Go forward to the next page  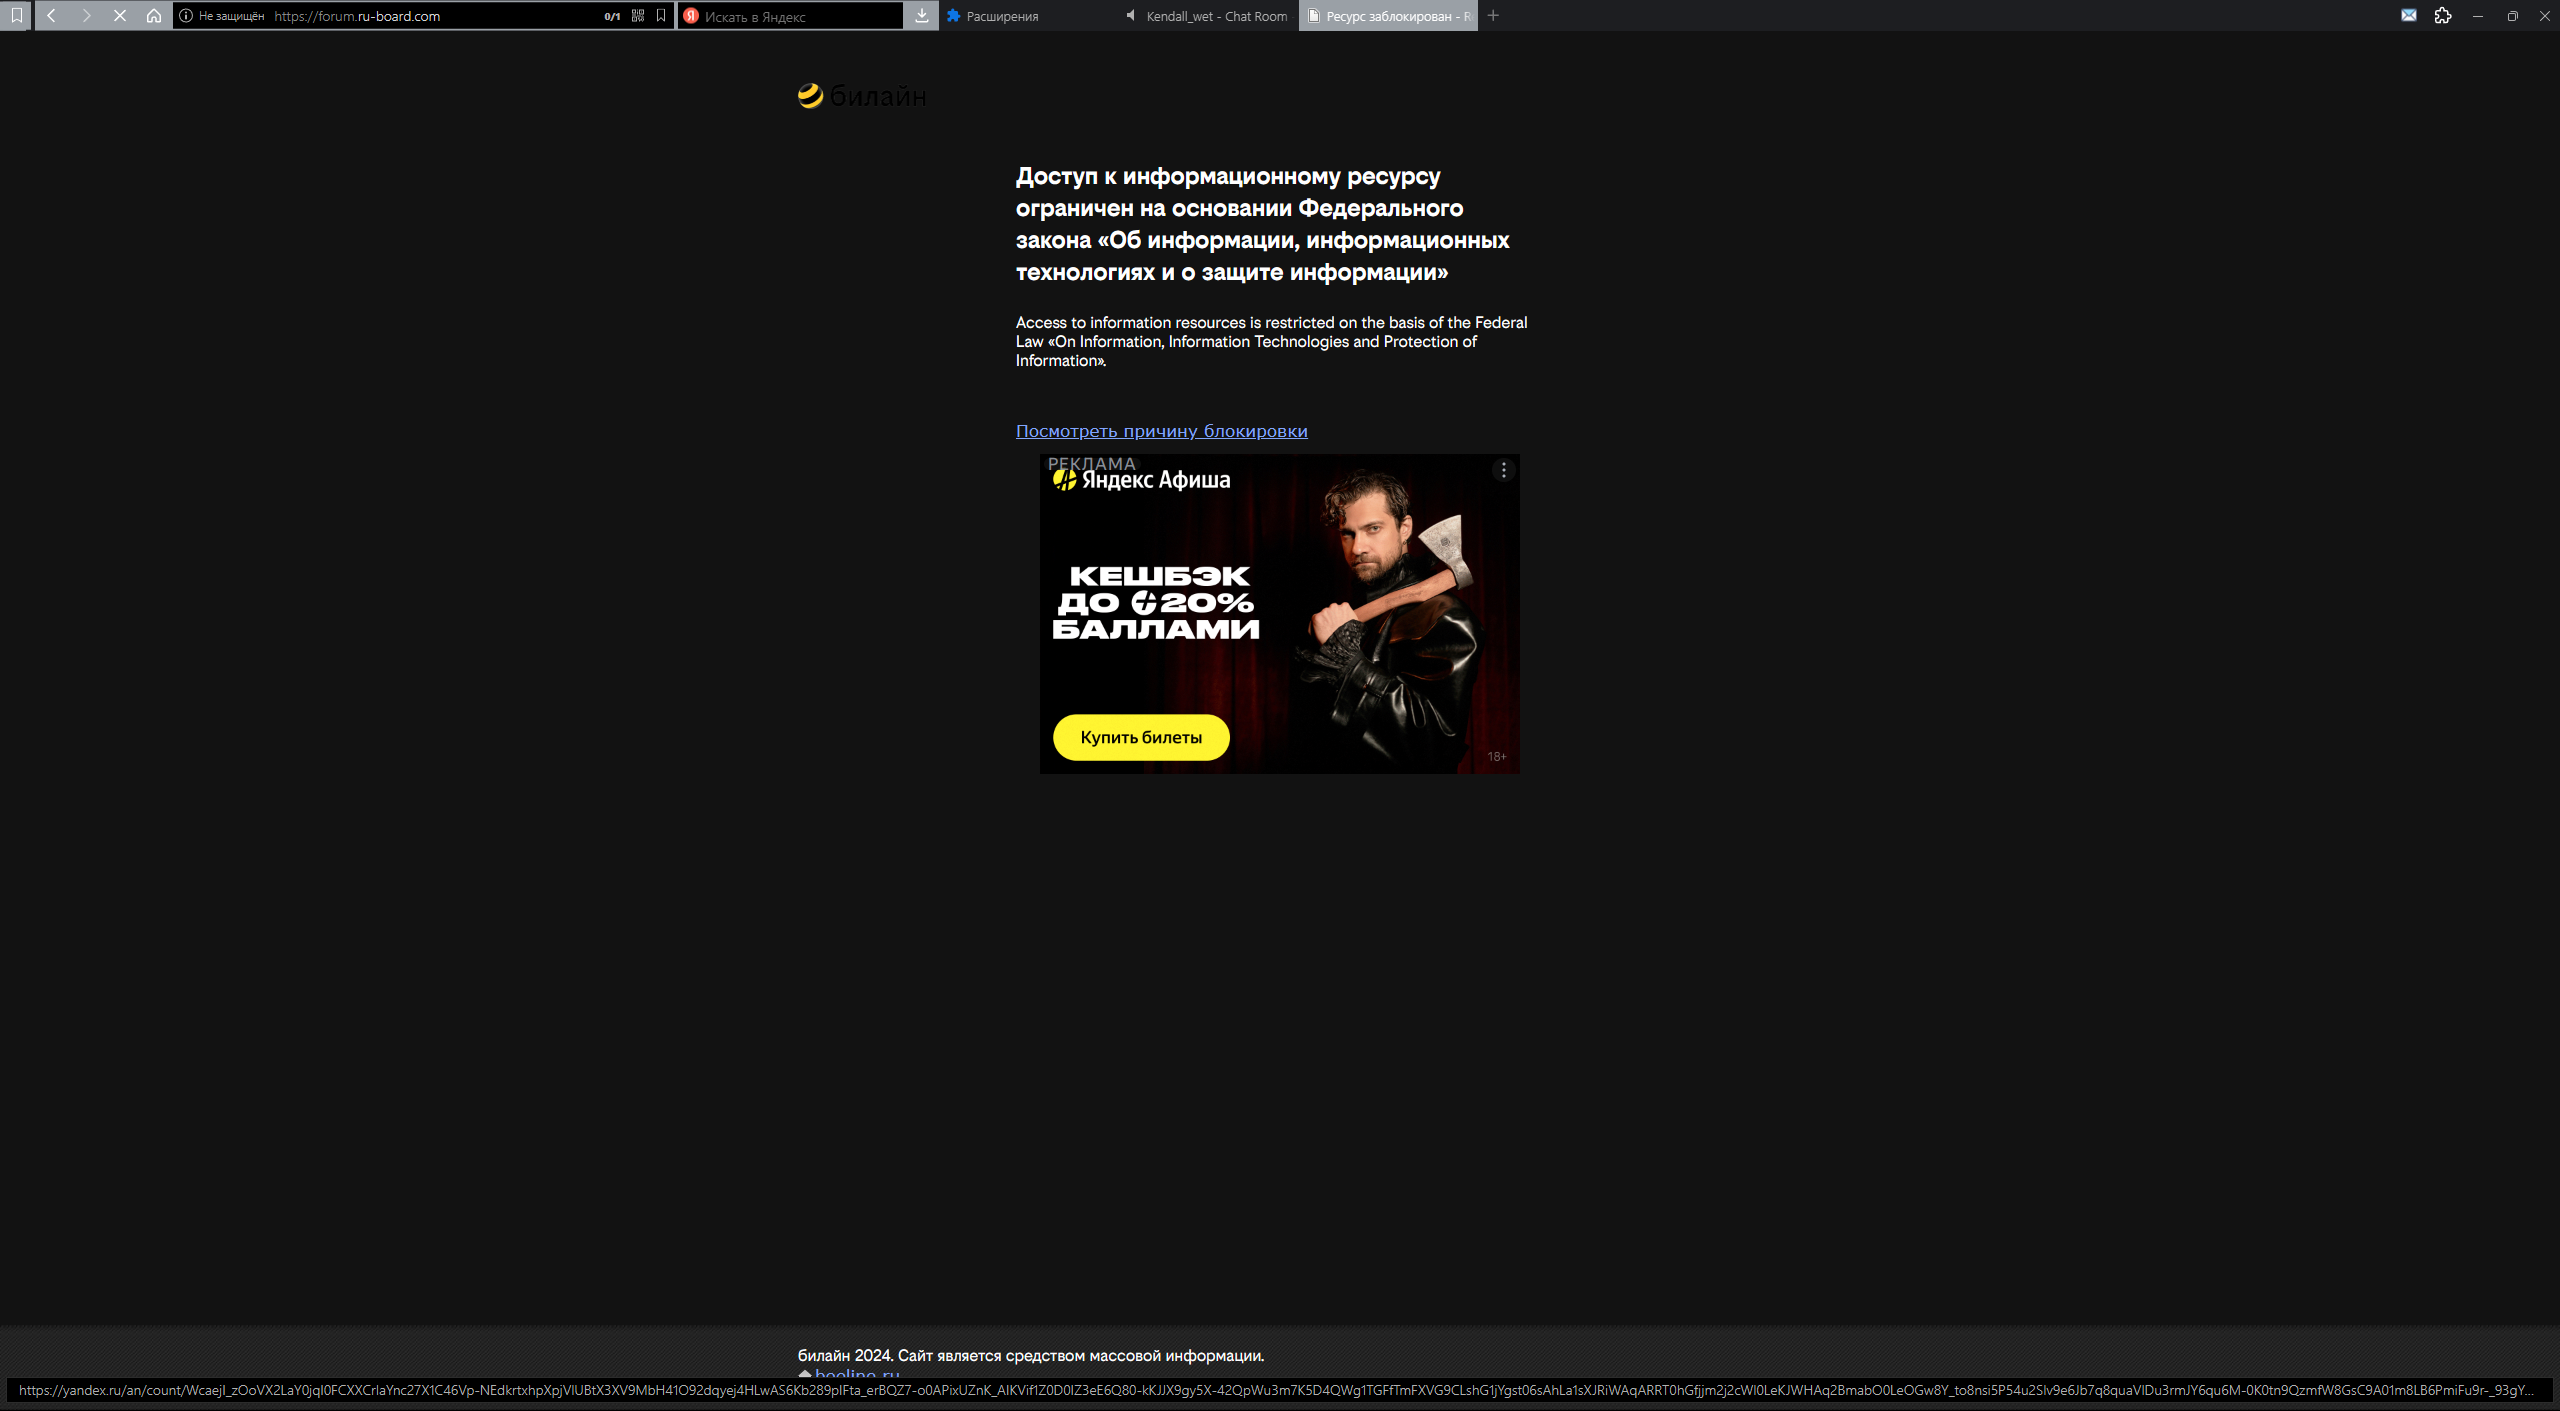pyautogui.click(x=86, y=15)
